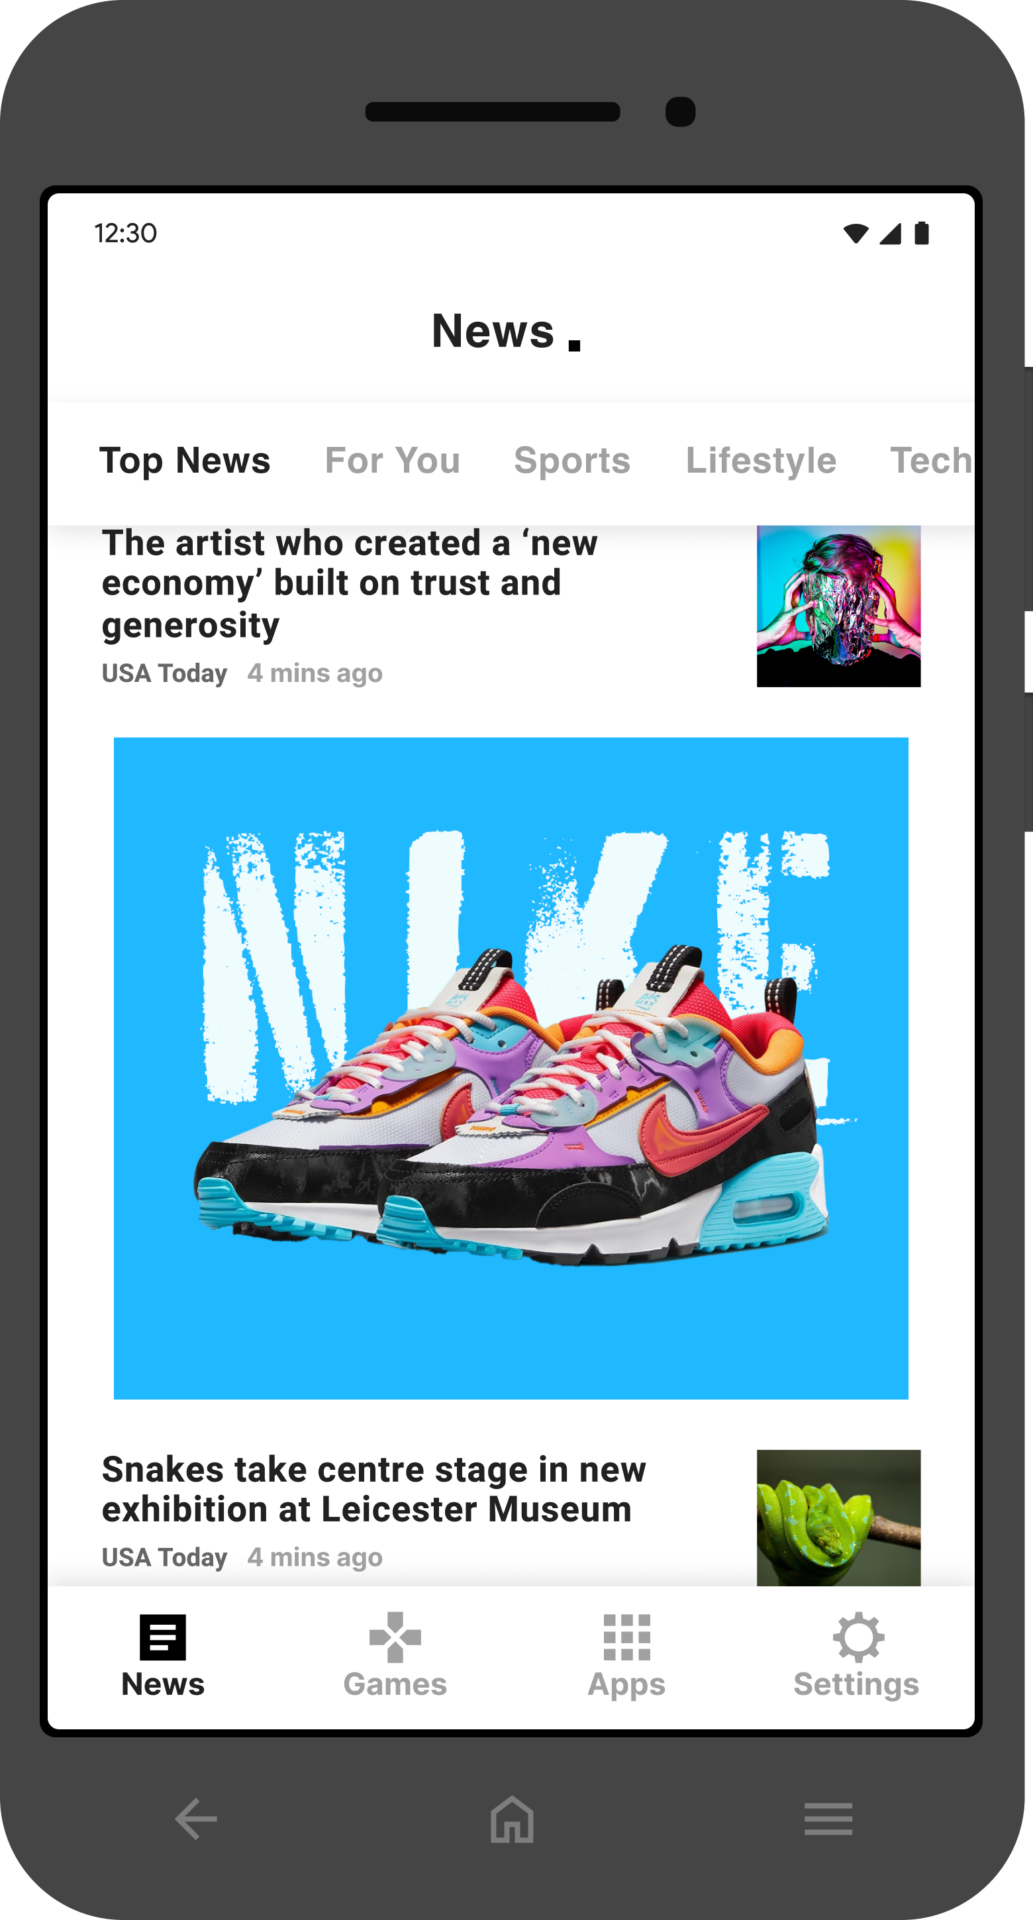Open the Settings gear icon
Image resolution: width=1033 pixels, height=1920 pixels.
[858, 1638]
